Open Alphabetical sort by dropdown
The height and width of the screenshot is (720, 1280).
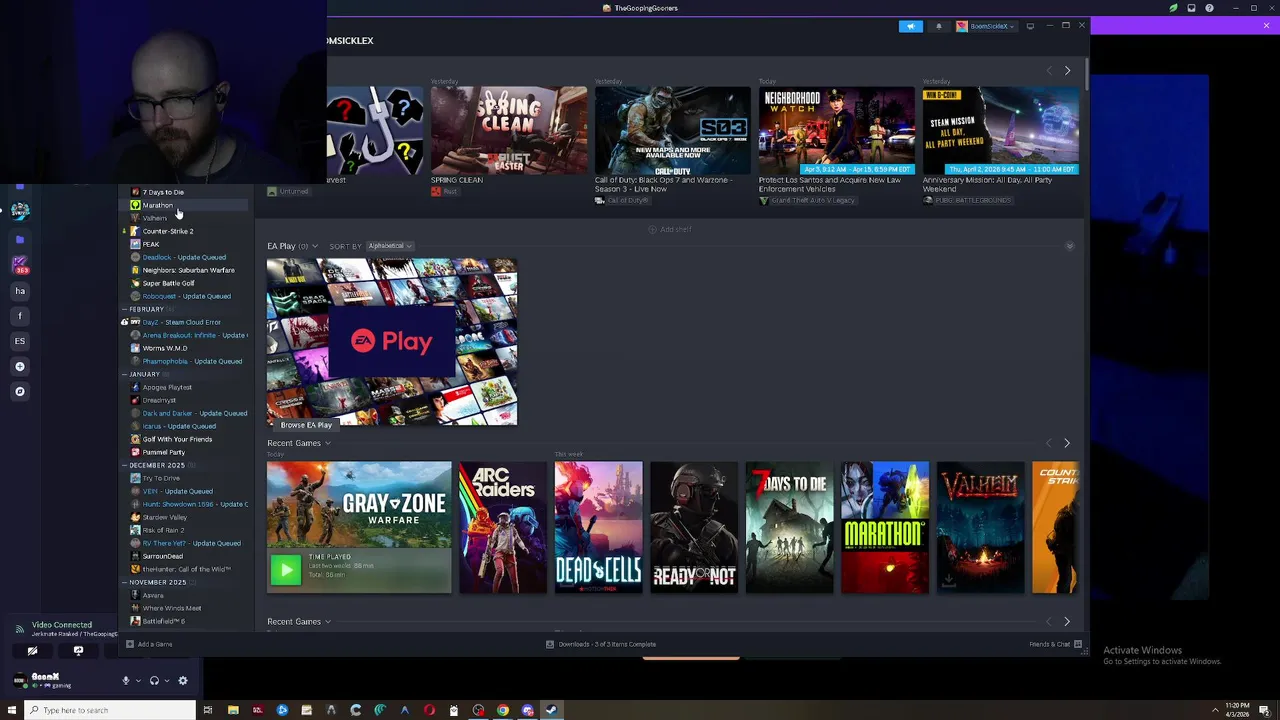point(389,246)
